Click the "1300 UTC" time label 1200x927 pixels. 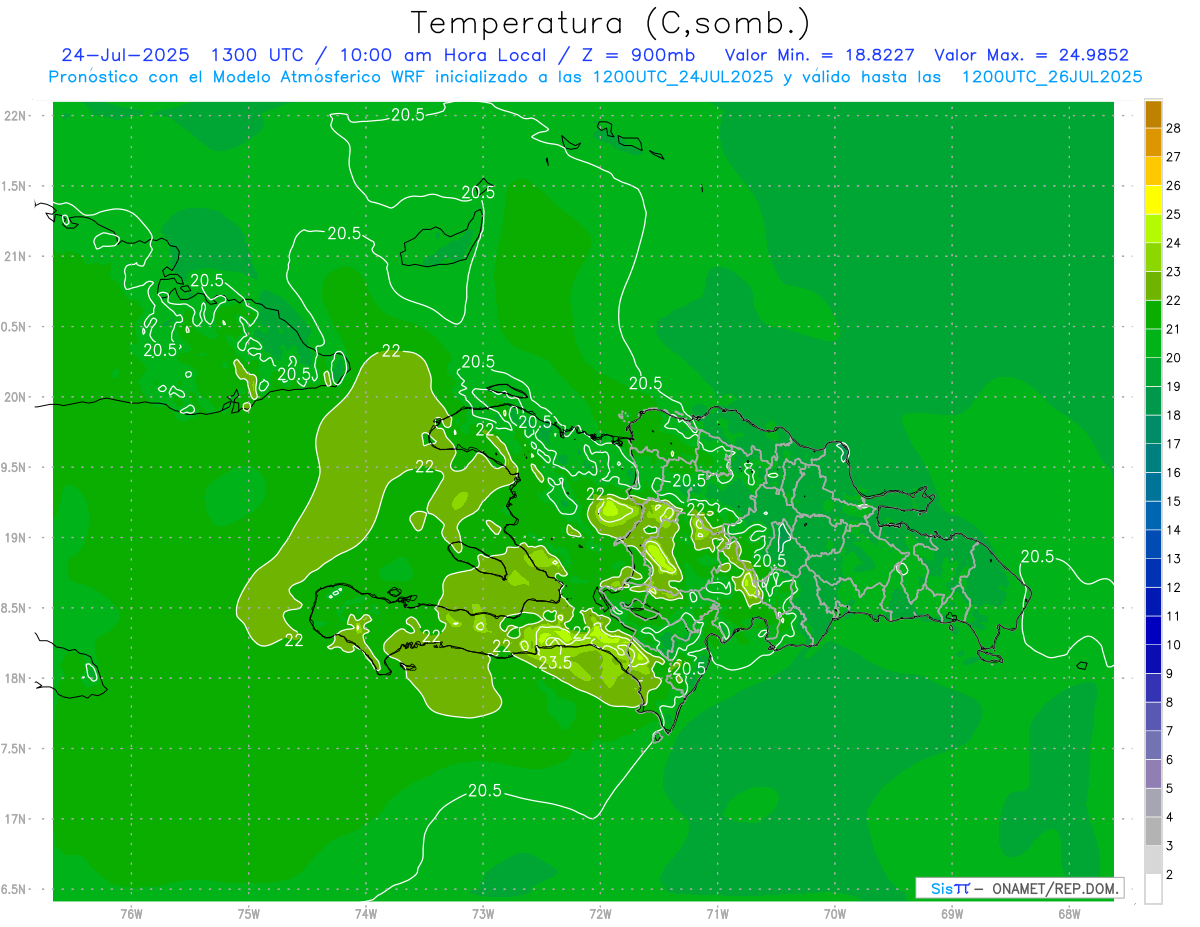[256, 55]
